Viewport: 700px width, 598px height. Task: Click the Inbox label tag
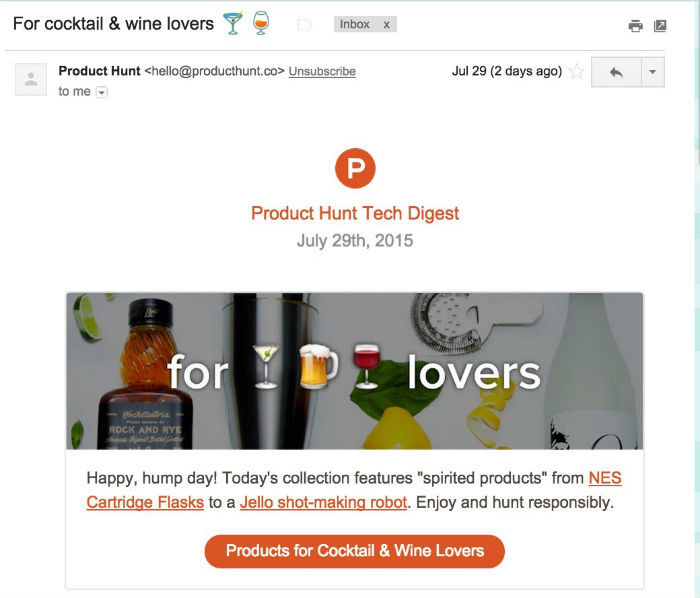(x=355, y=24)
